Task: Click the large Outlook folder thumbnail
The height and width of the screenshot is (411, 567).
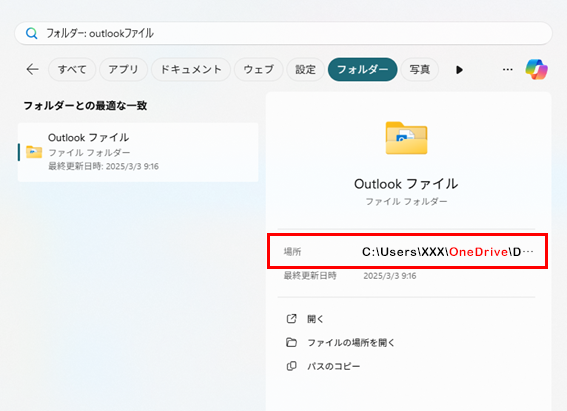Action: (406, 138)
